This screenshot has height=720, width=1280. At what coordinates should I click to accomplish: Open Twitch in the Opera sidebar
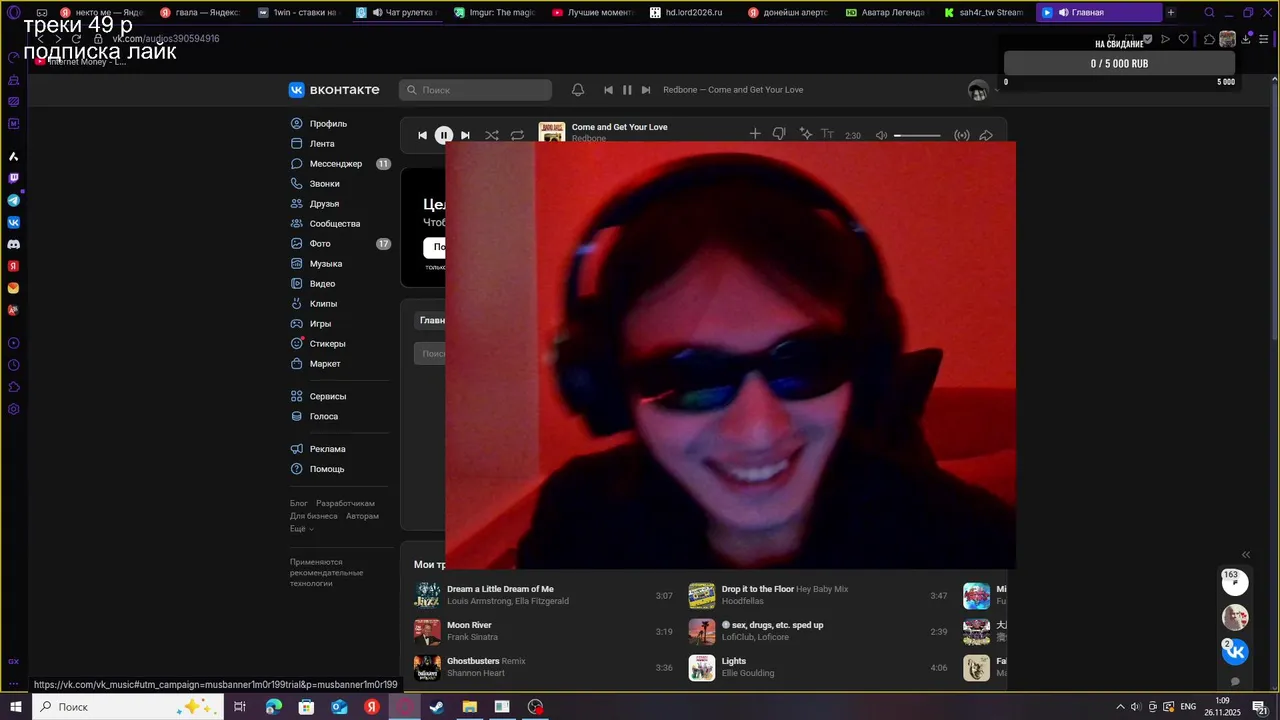[x=14, y=178]
